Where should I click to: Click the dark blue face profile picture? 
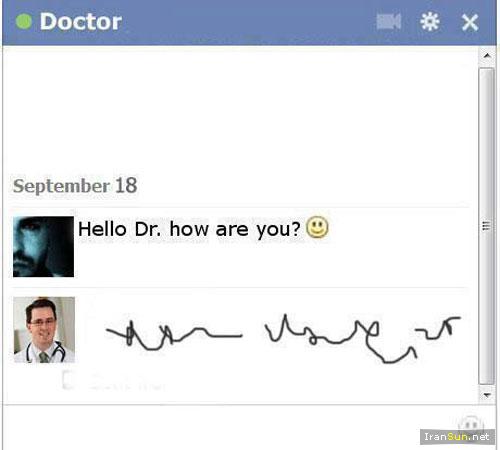[43, 247]
